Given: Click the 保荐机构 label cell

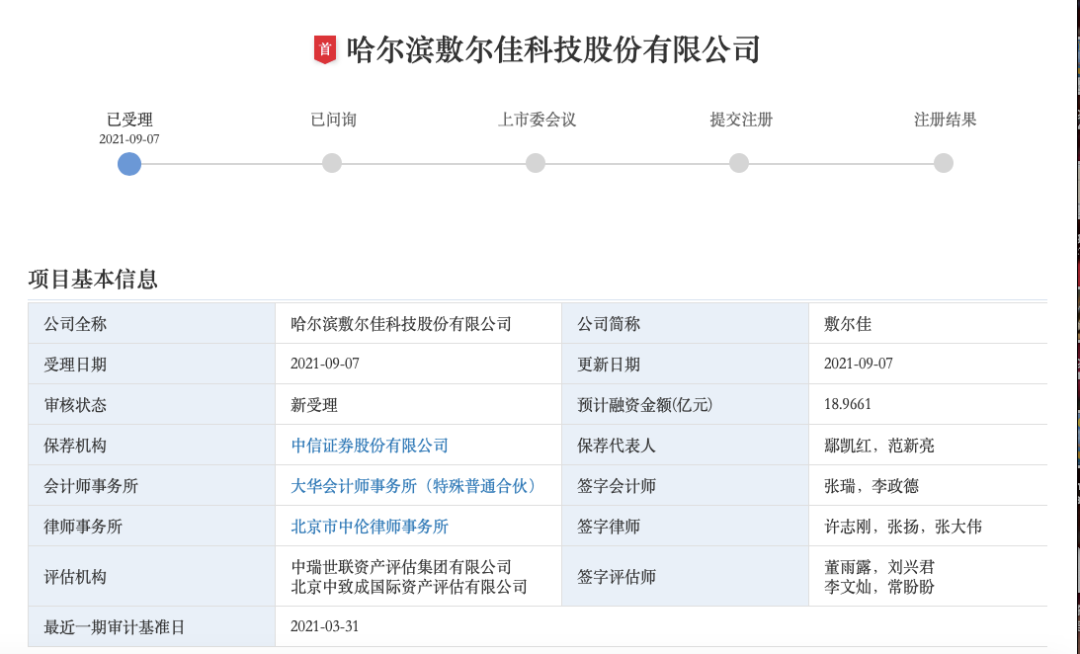Looking at the screenshot, I should click(x=152, y=445).
